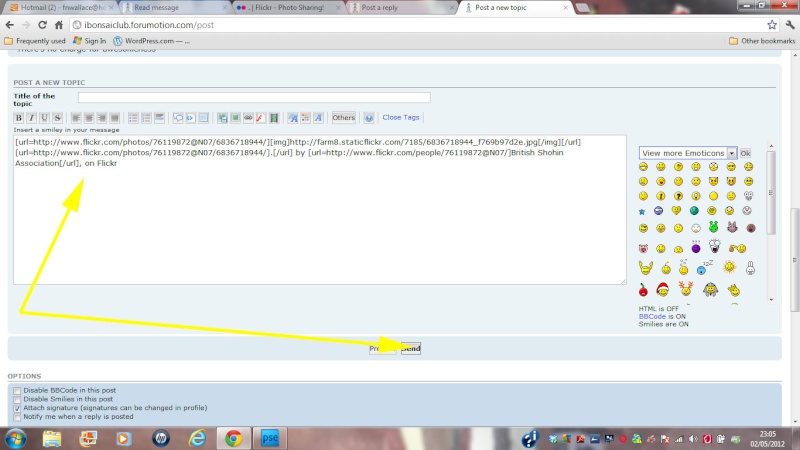Insert a numbered list

pos(146,118)
